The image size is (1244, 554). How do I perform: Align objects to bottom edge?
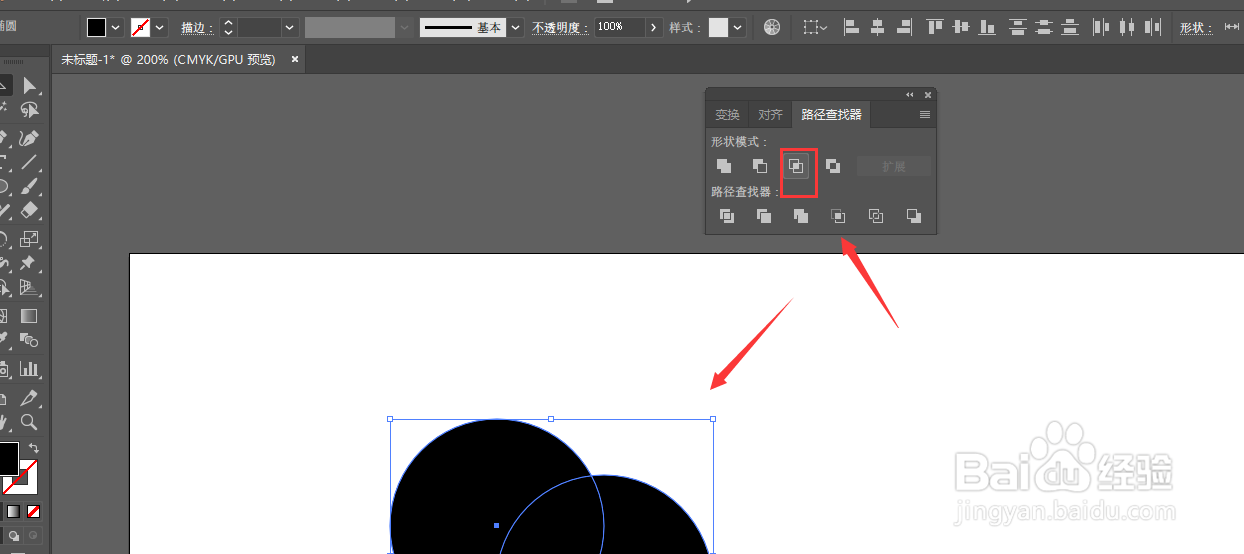(987, 27)
